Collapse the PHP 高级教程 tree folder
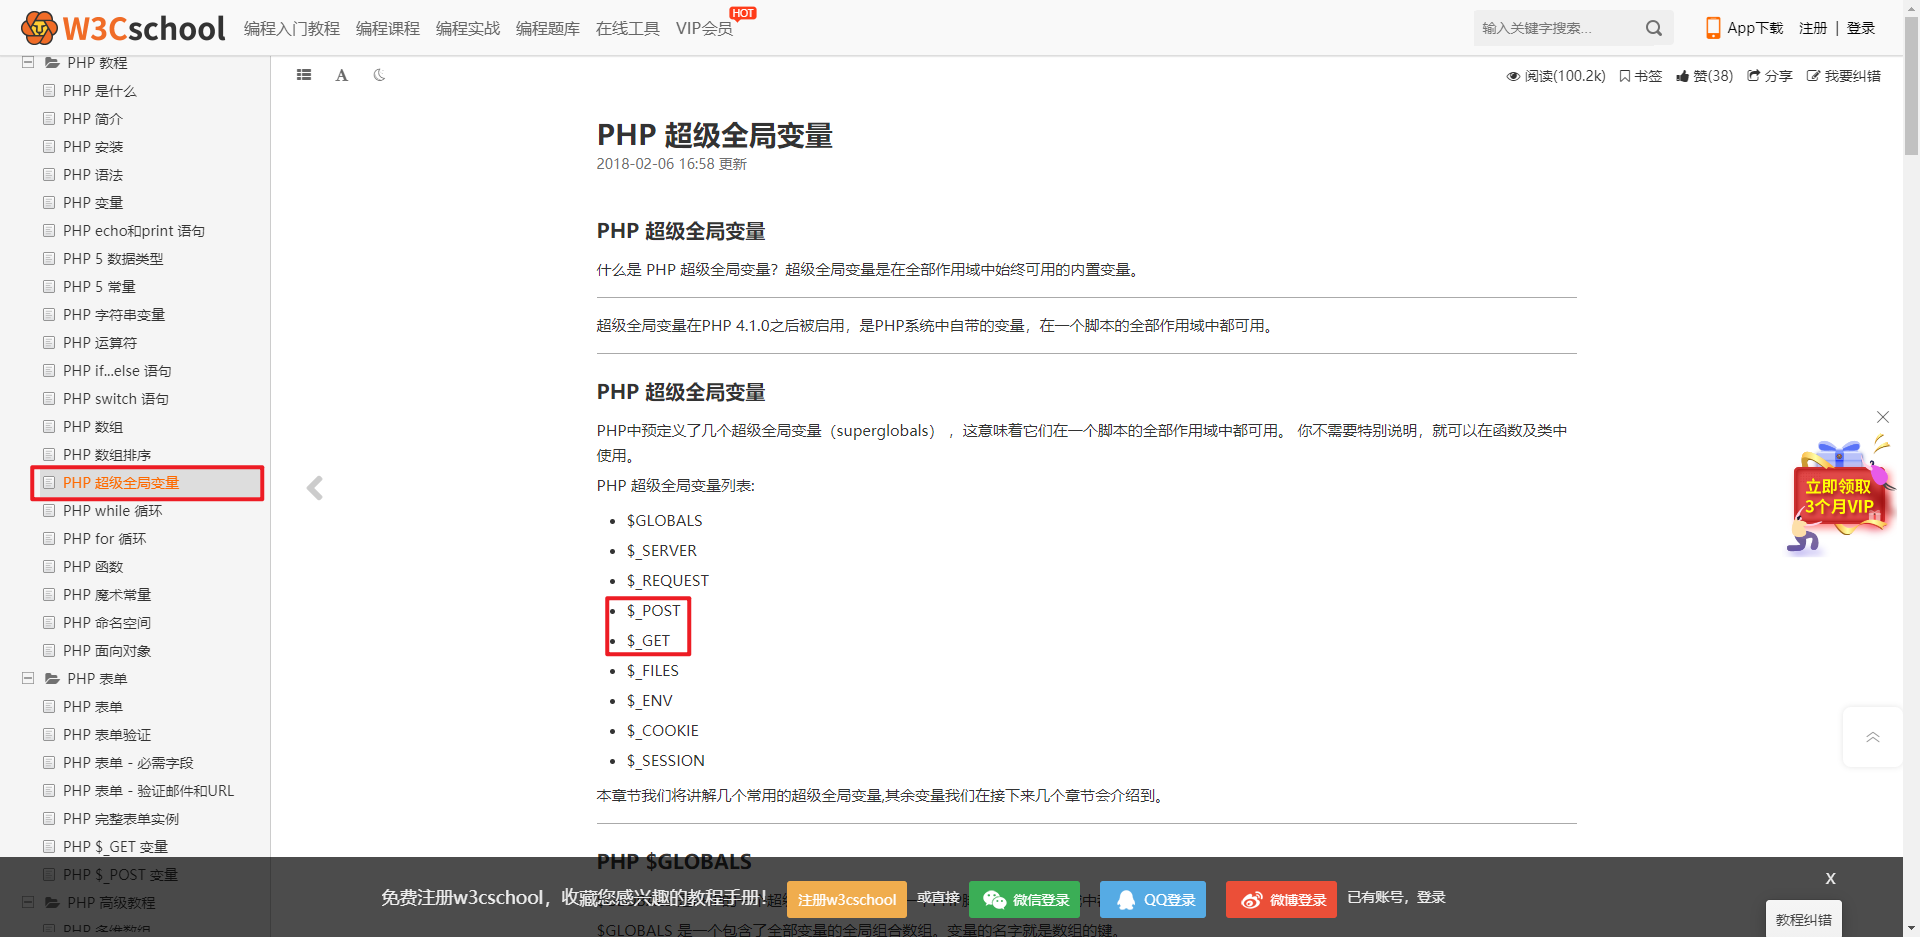The width and height of the screenshot is (1920, 937). (x=28, y=903)
